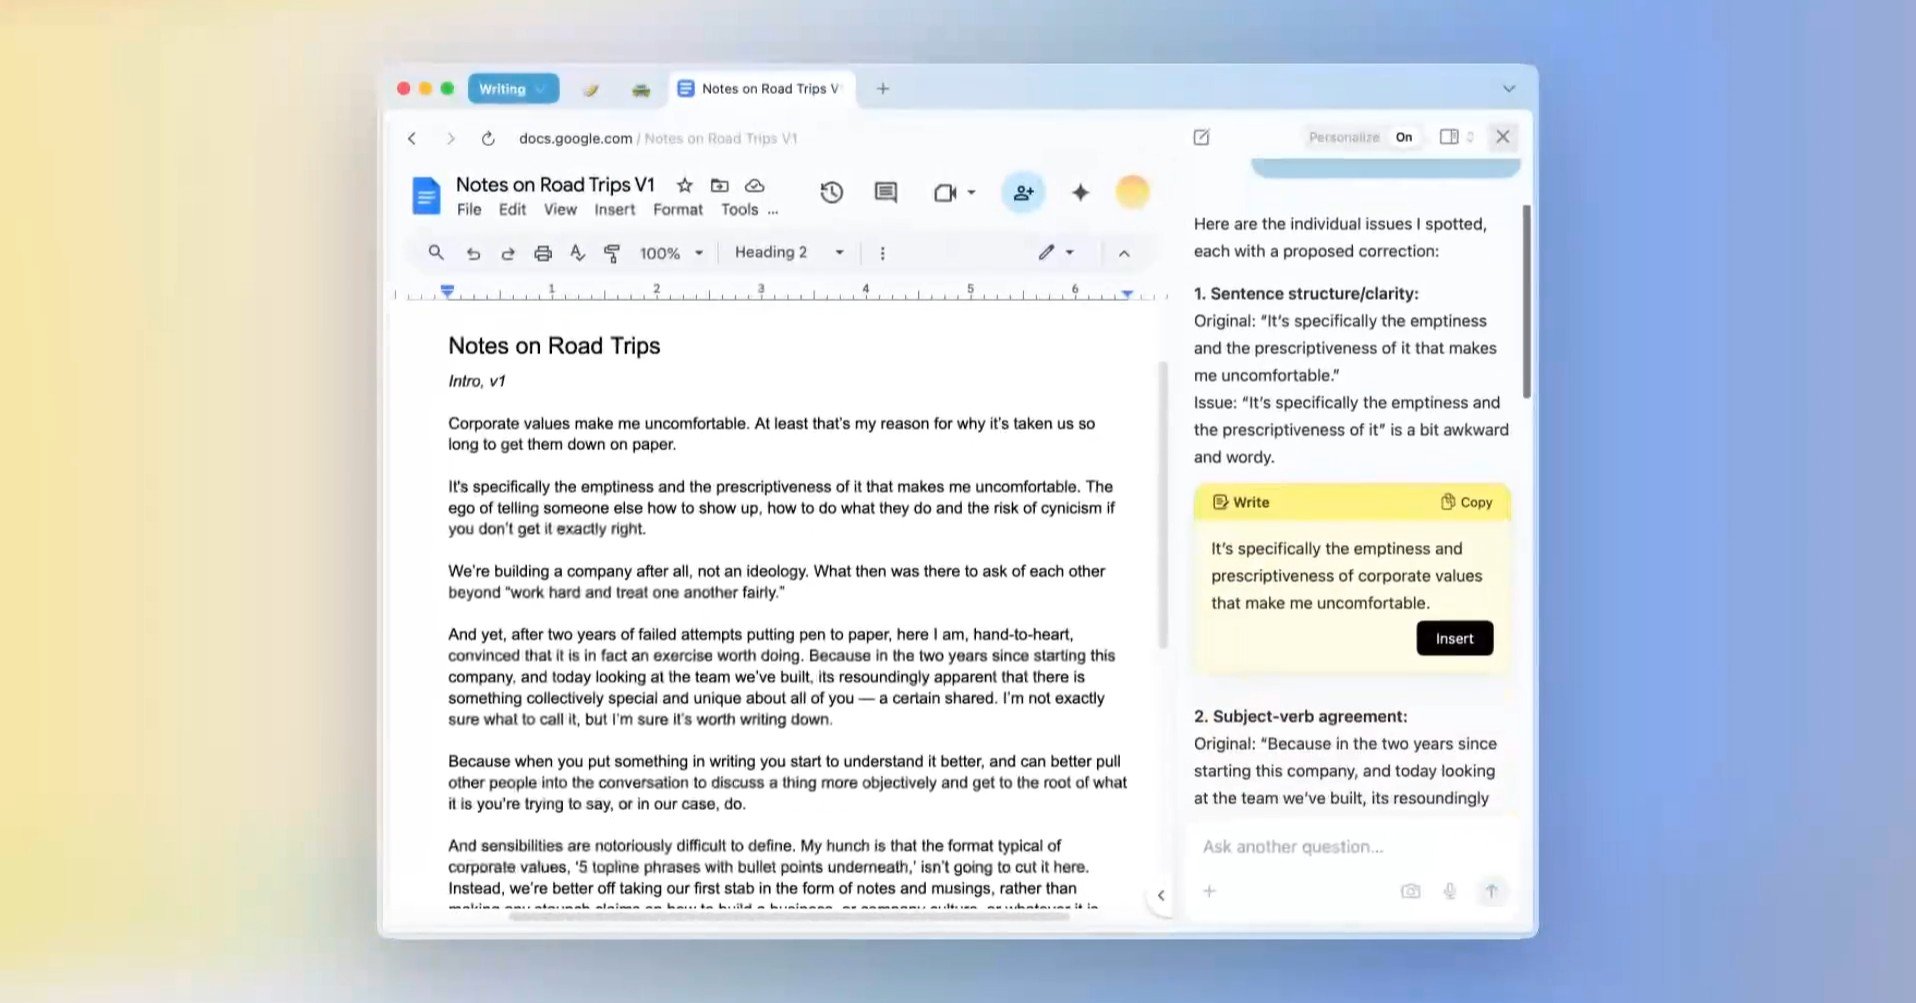Image resolution: width=1916 pixels, height=1003 pixels.
Task: Open a new browser tab
Action: click(883, 89)
